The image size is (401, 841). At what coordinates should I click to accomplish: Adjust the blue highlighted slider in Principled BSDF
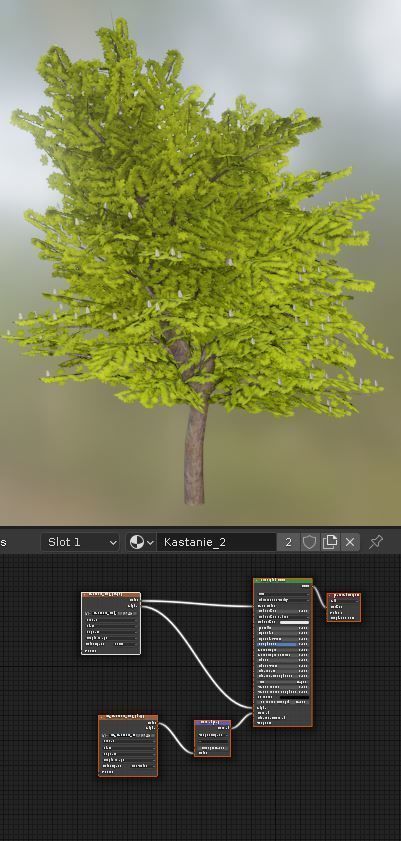coord(284,644)
